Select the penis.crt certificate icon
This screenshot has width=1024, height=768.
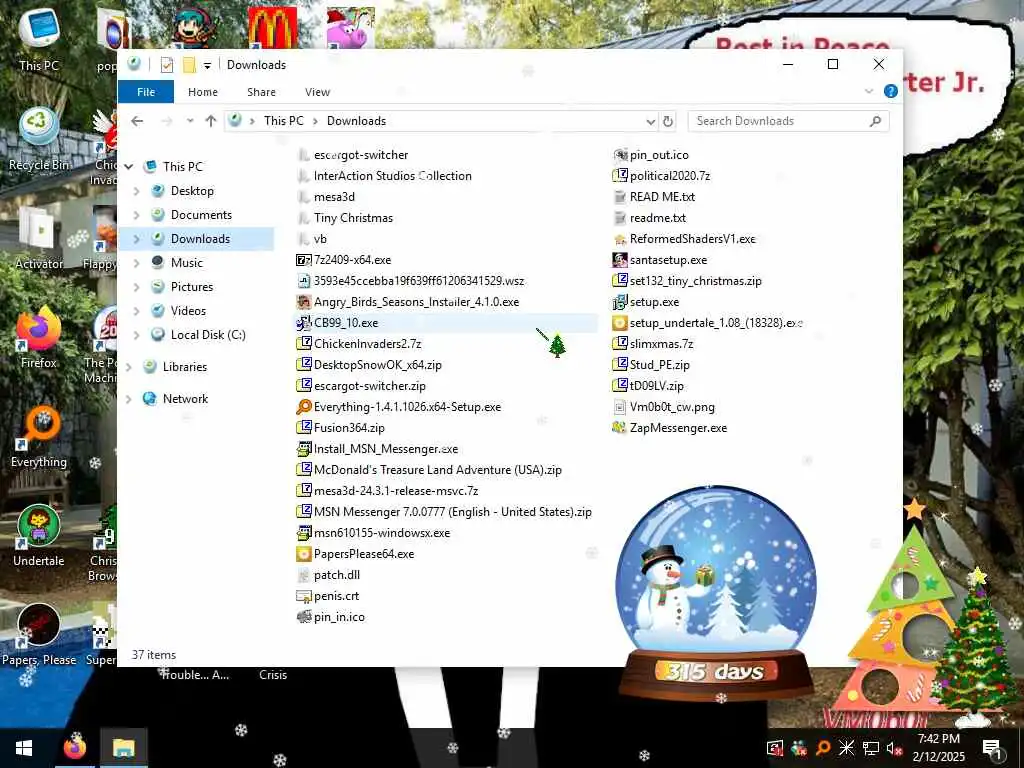point(304,596)
